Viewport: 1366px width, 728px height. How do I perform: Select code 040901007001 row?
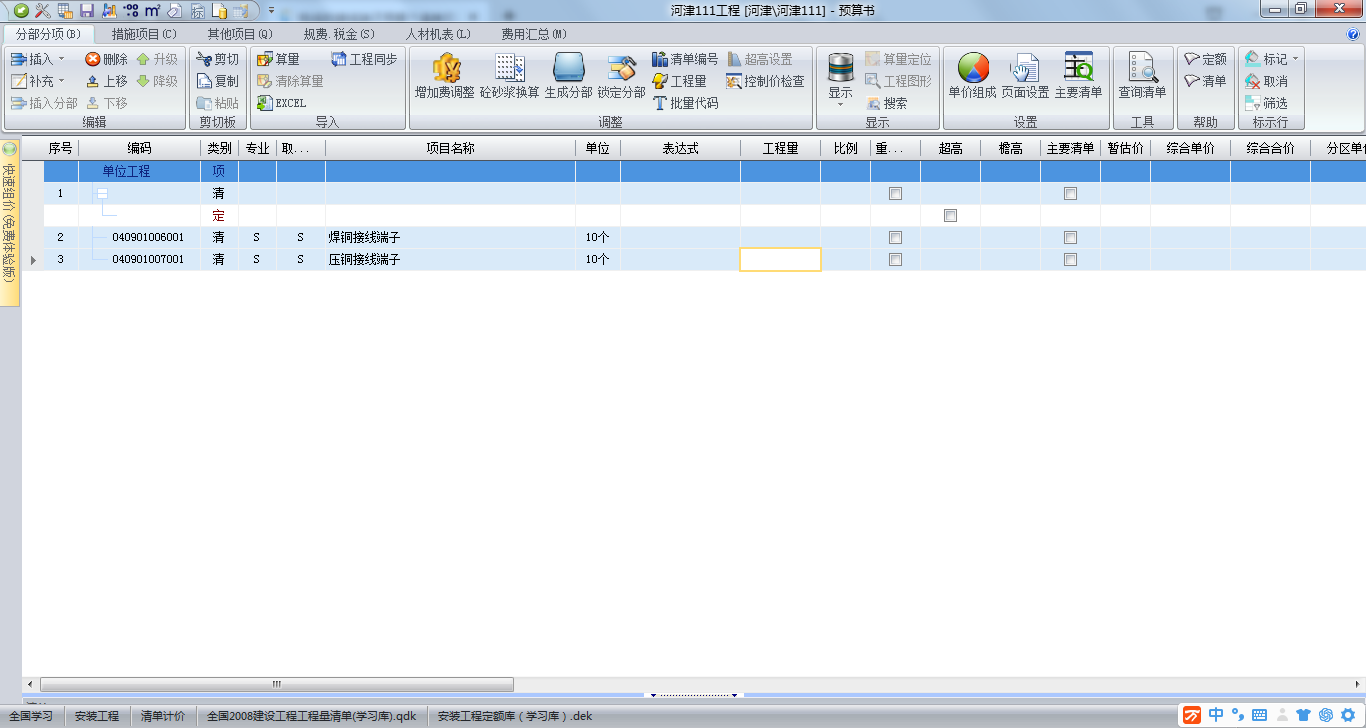(x=148, y=260)
